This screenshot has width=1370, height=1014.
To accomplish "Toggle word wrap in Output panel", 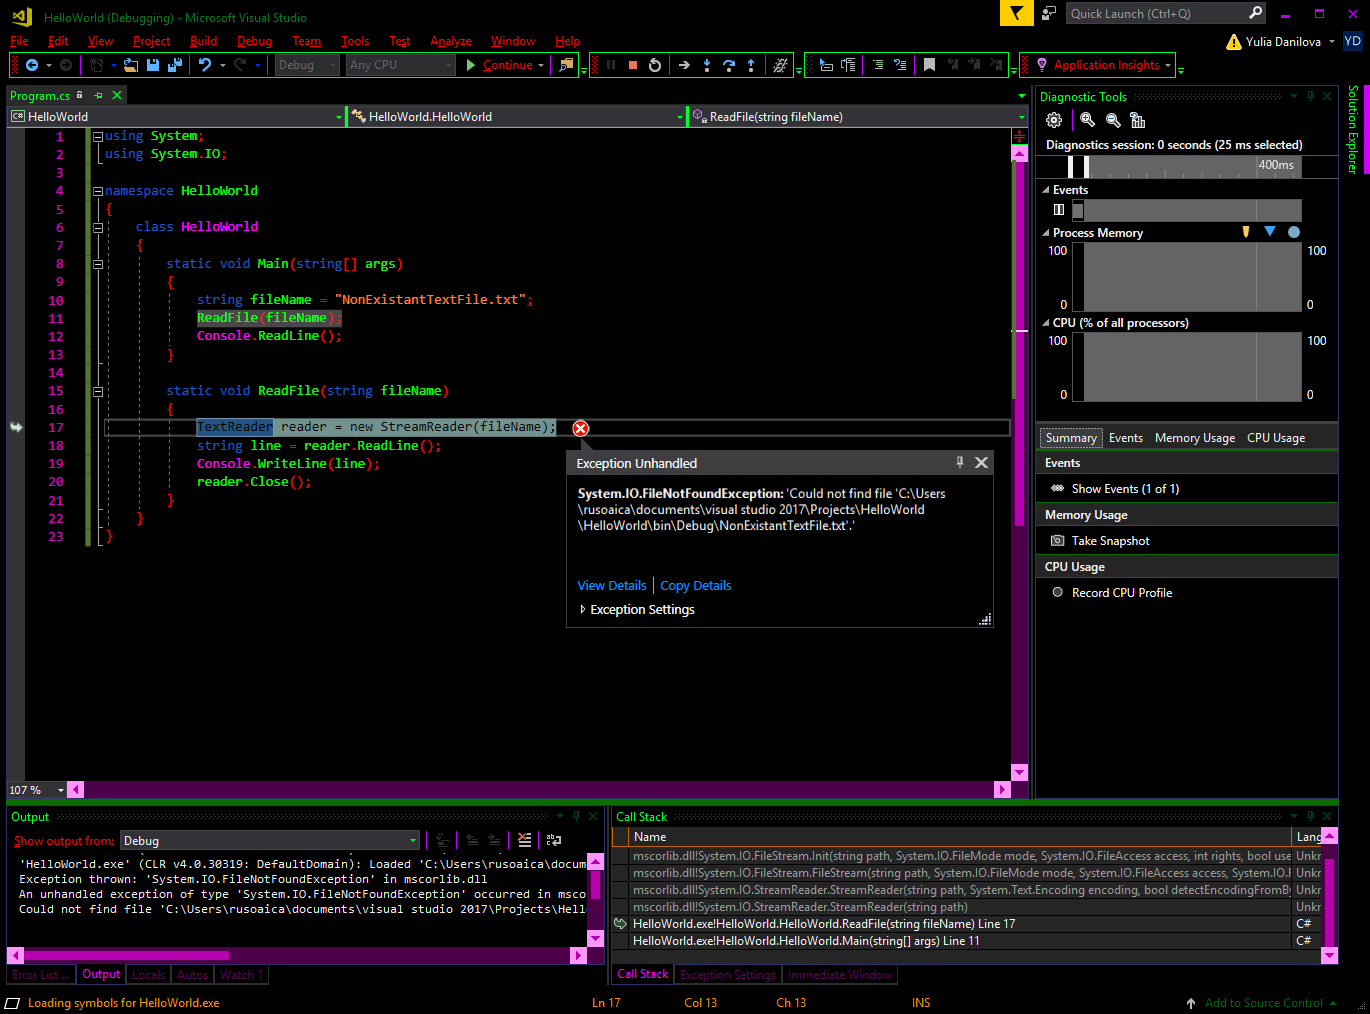I will 554,840.
